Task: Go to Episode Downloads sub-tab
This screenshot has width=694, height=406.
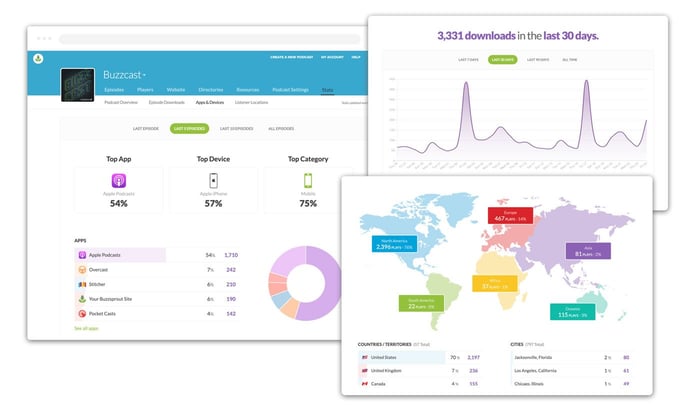Action: click(166, 102)
